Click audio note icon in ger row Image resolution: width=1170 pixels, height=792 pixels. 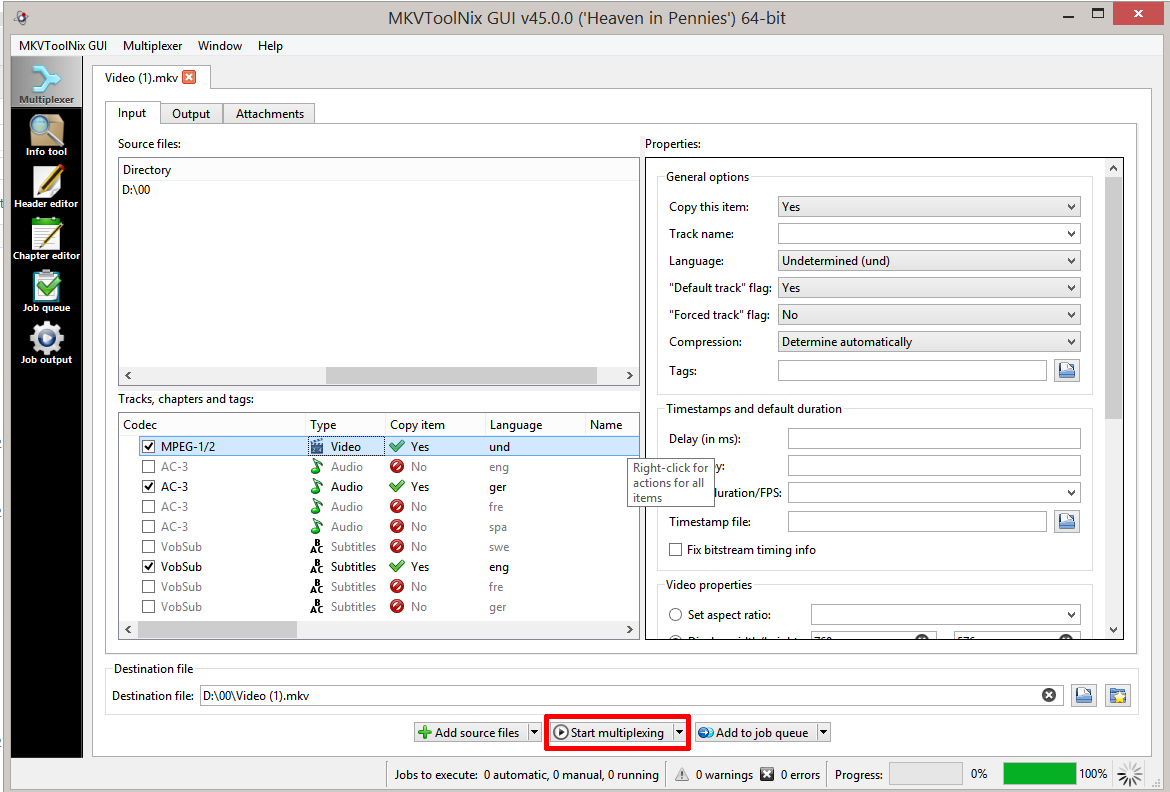click(x=317, y=487)
